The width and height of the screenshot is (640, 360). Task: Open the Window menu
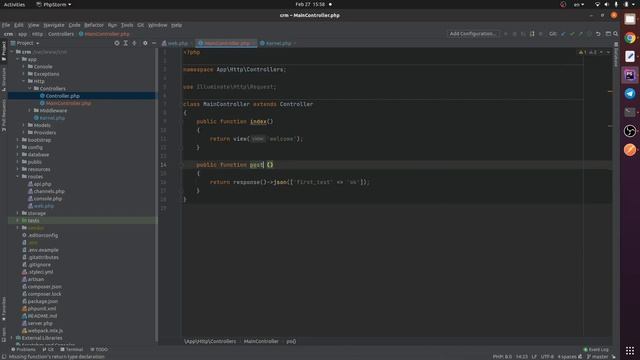(x=158, y=25)
